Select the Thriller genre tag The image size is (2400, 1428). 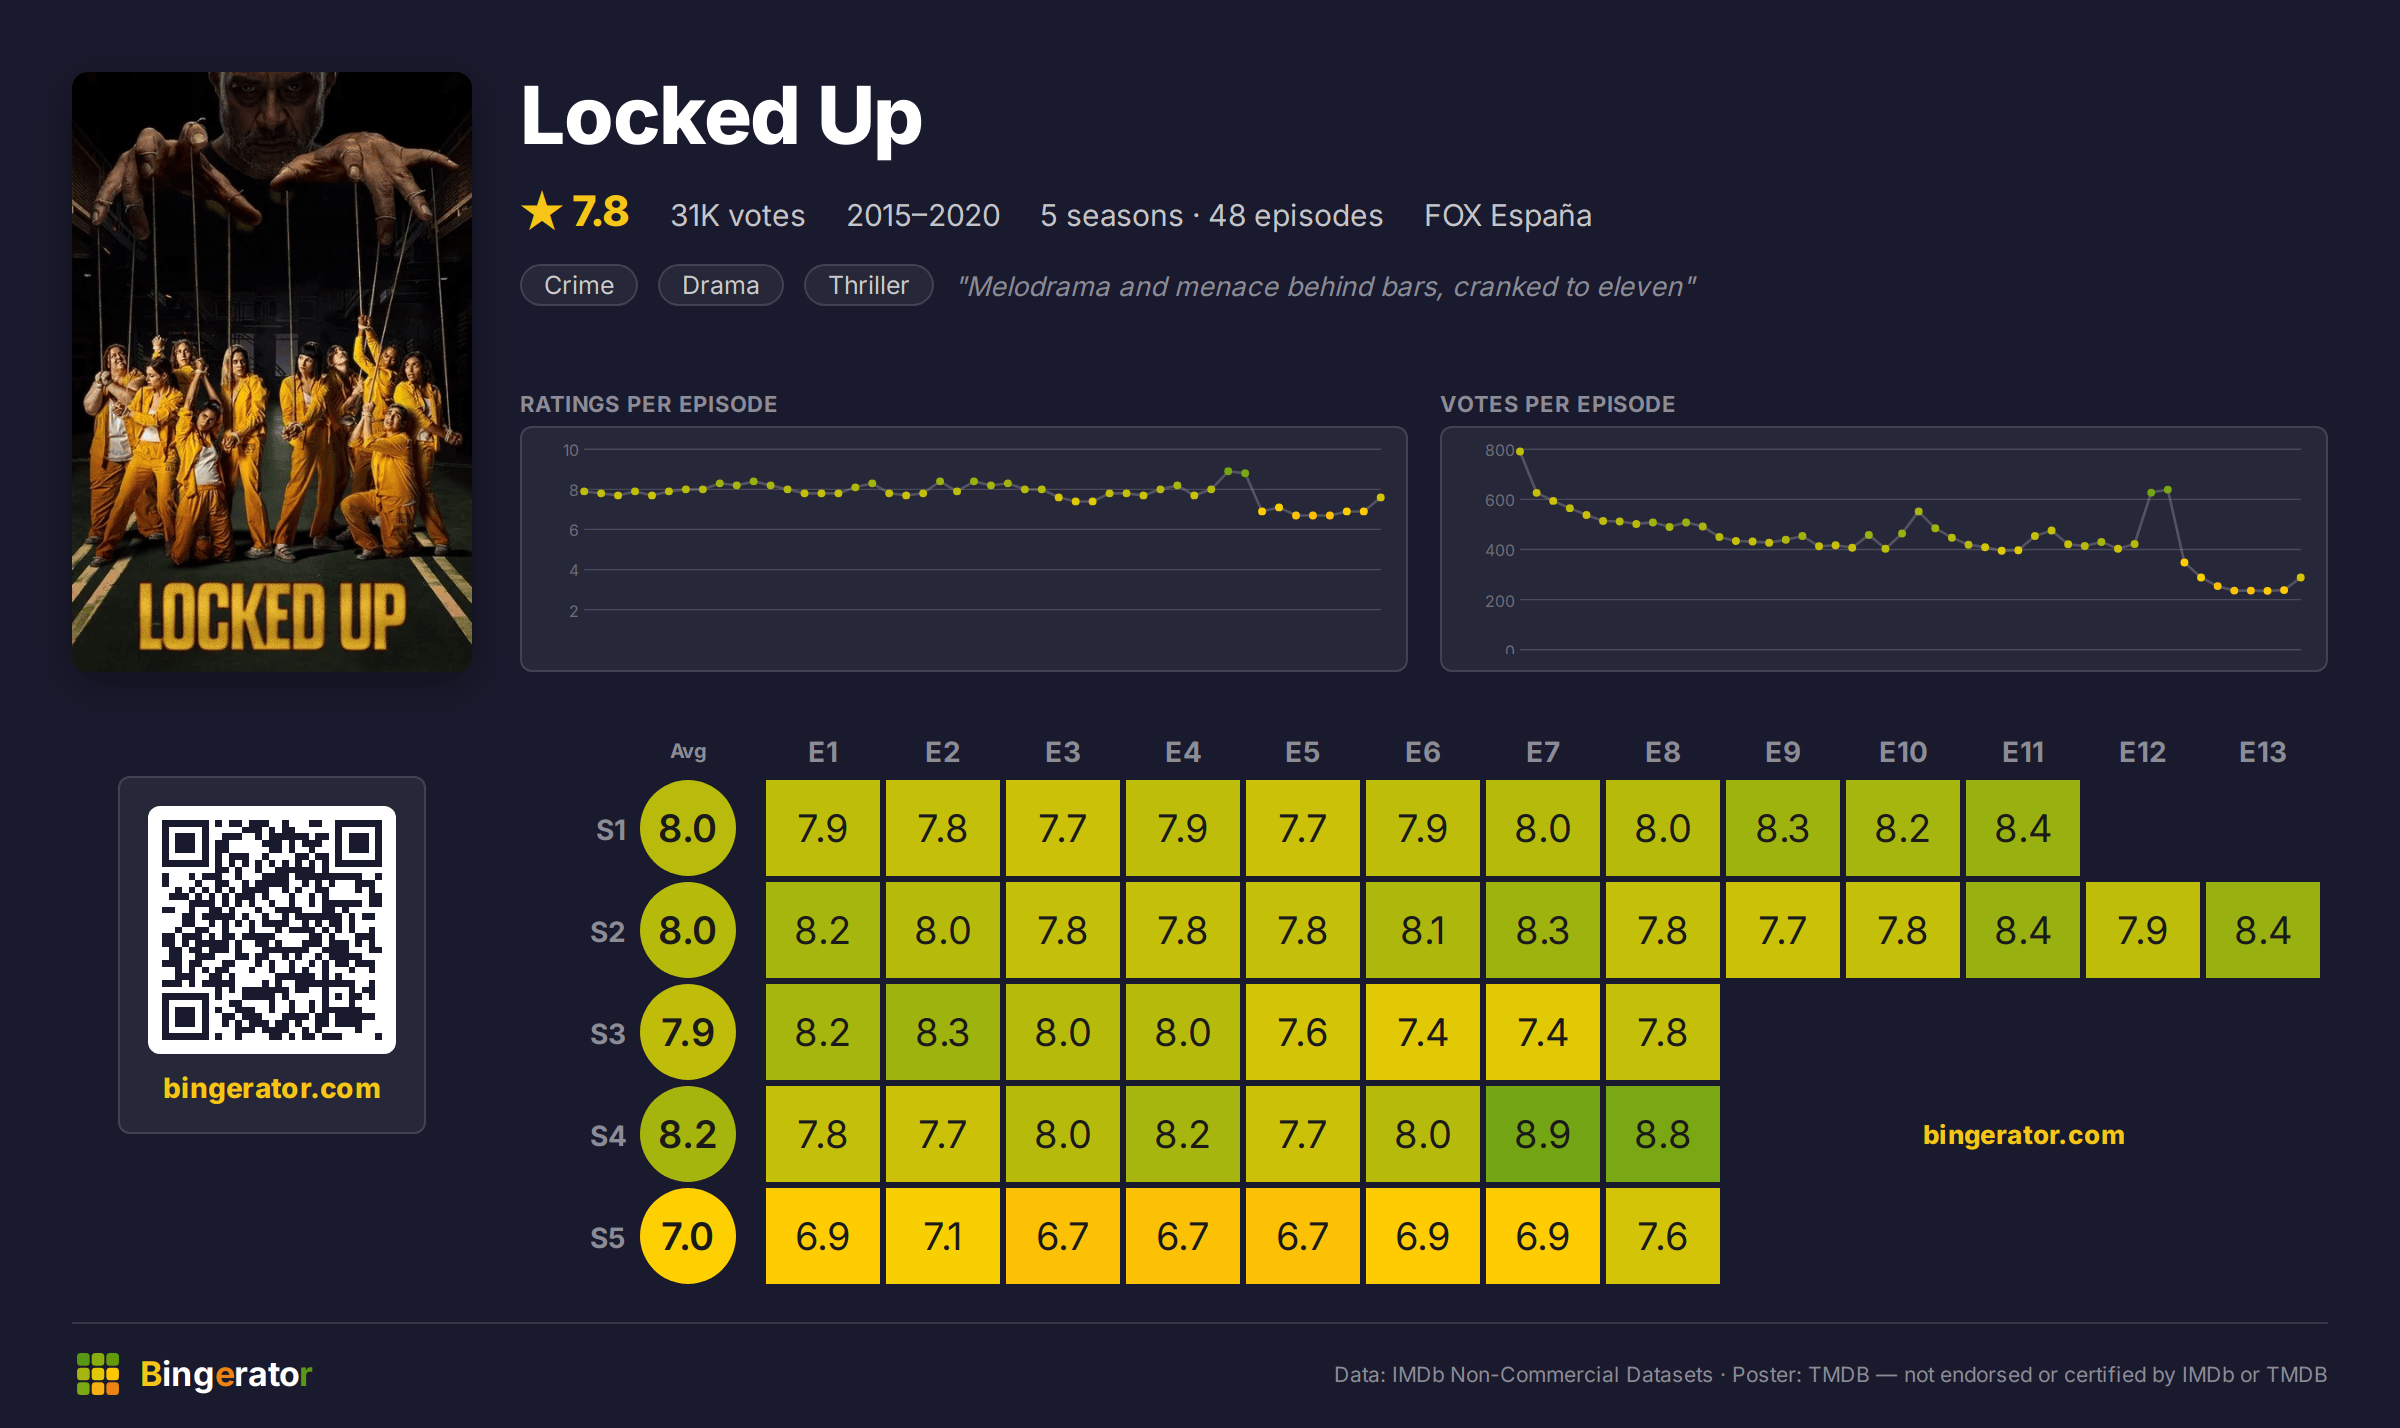coord(869,285)
